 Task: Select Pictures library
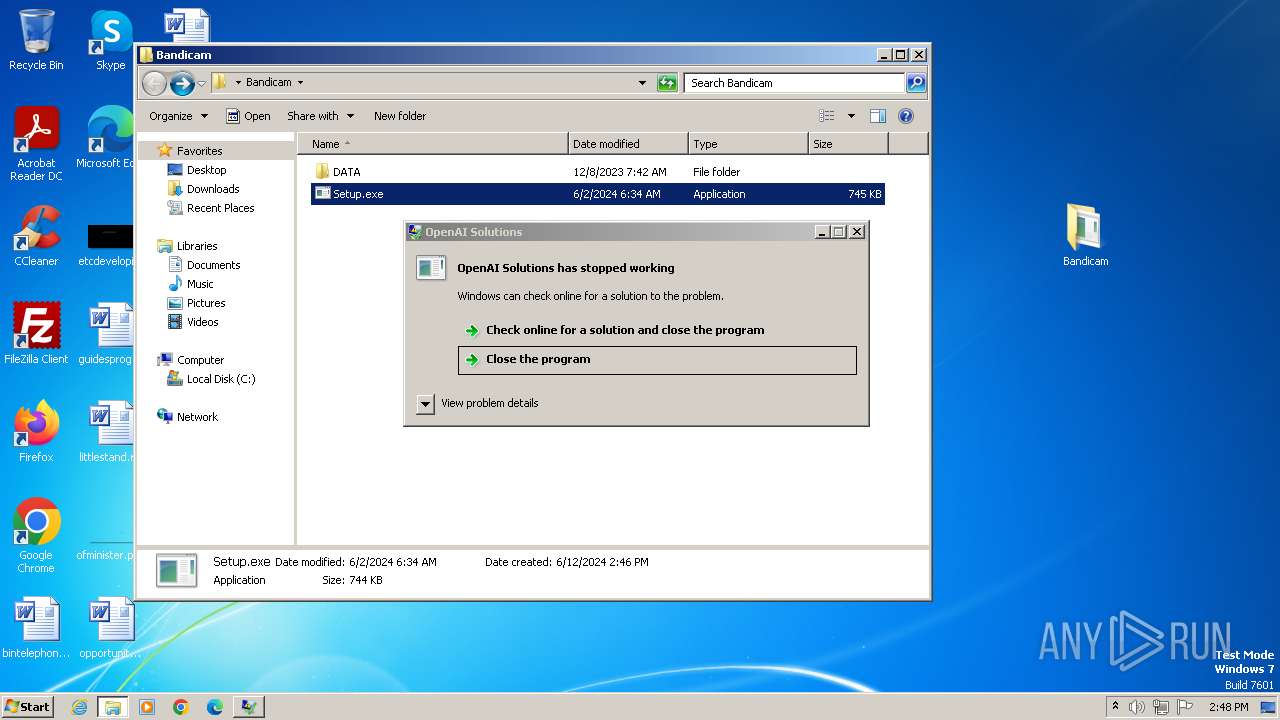206,303
